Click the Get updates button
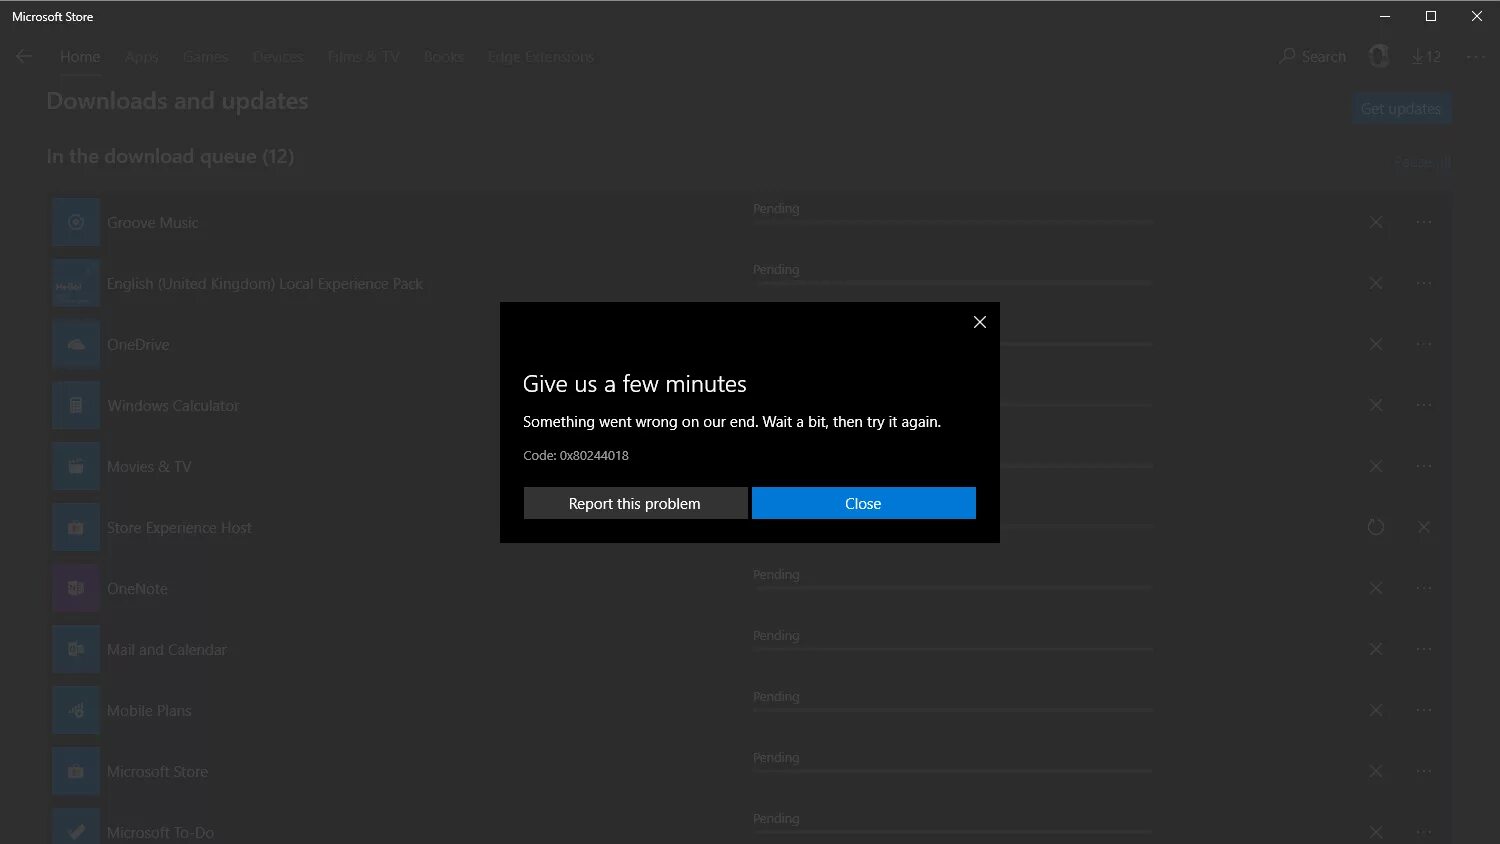The height and width of the screenshot is (844, 1500). (x=1400, y=108)
